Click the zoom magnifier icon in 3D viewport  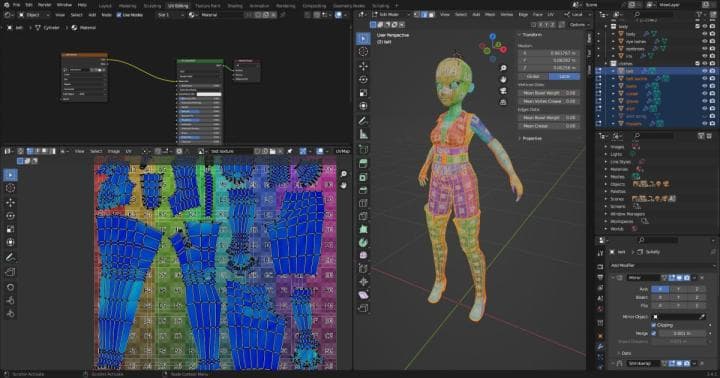pos(503,68)
